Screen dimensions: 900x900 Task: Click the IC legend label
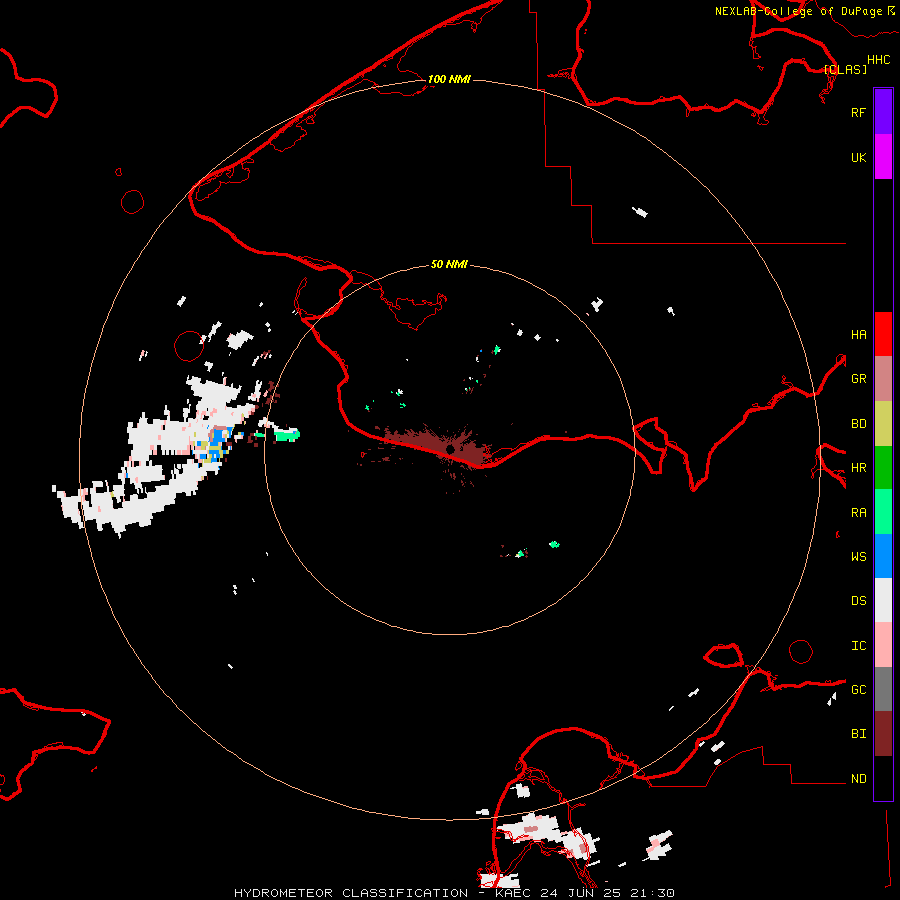coord(858,646)
